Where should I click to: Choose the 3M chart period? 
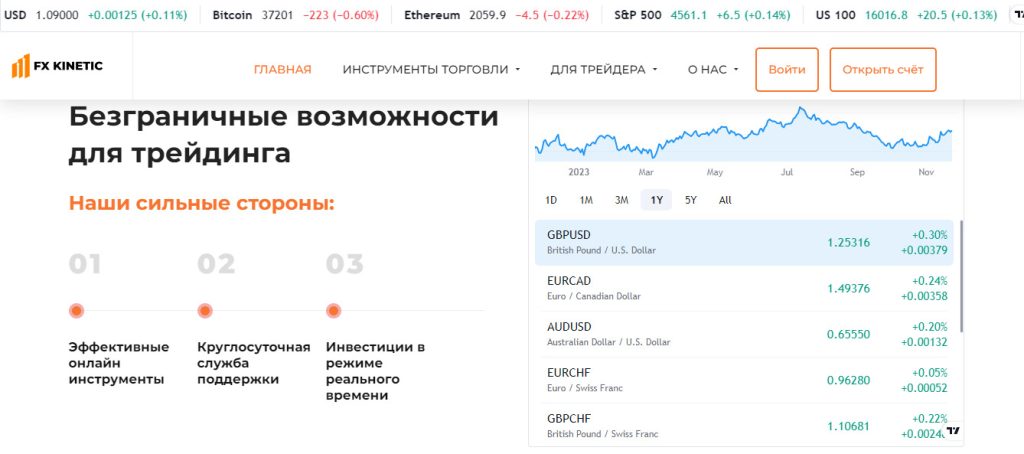click(621, 200)
